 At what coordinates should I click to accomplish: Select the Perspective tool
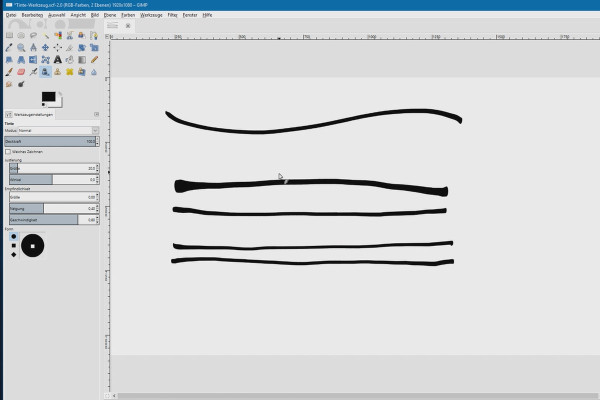click(21, 60)
